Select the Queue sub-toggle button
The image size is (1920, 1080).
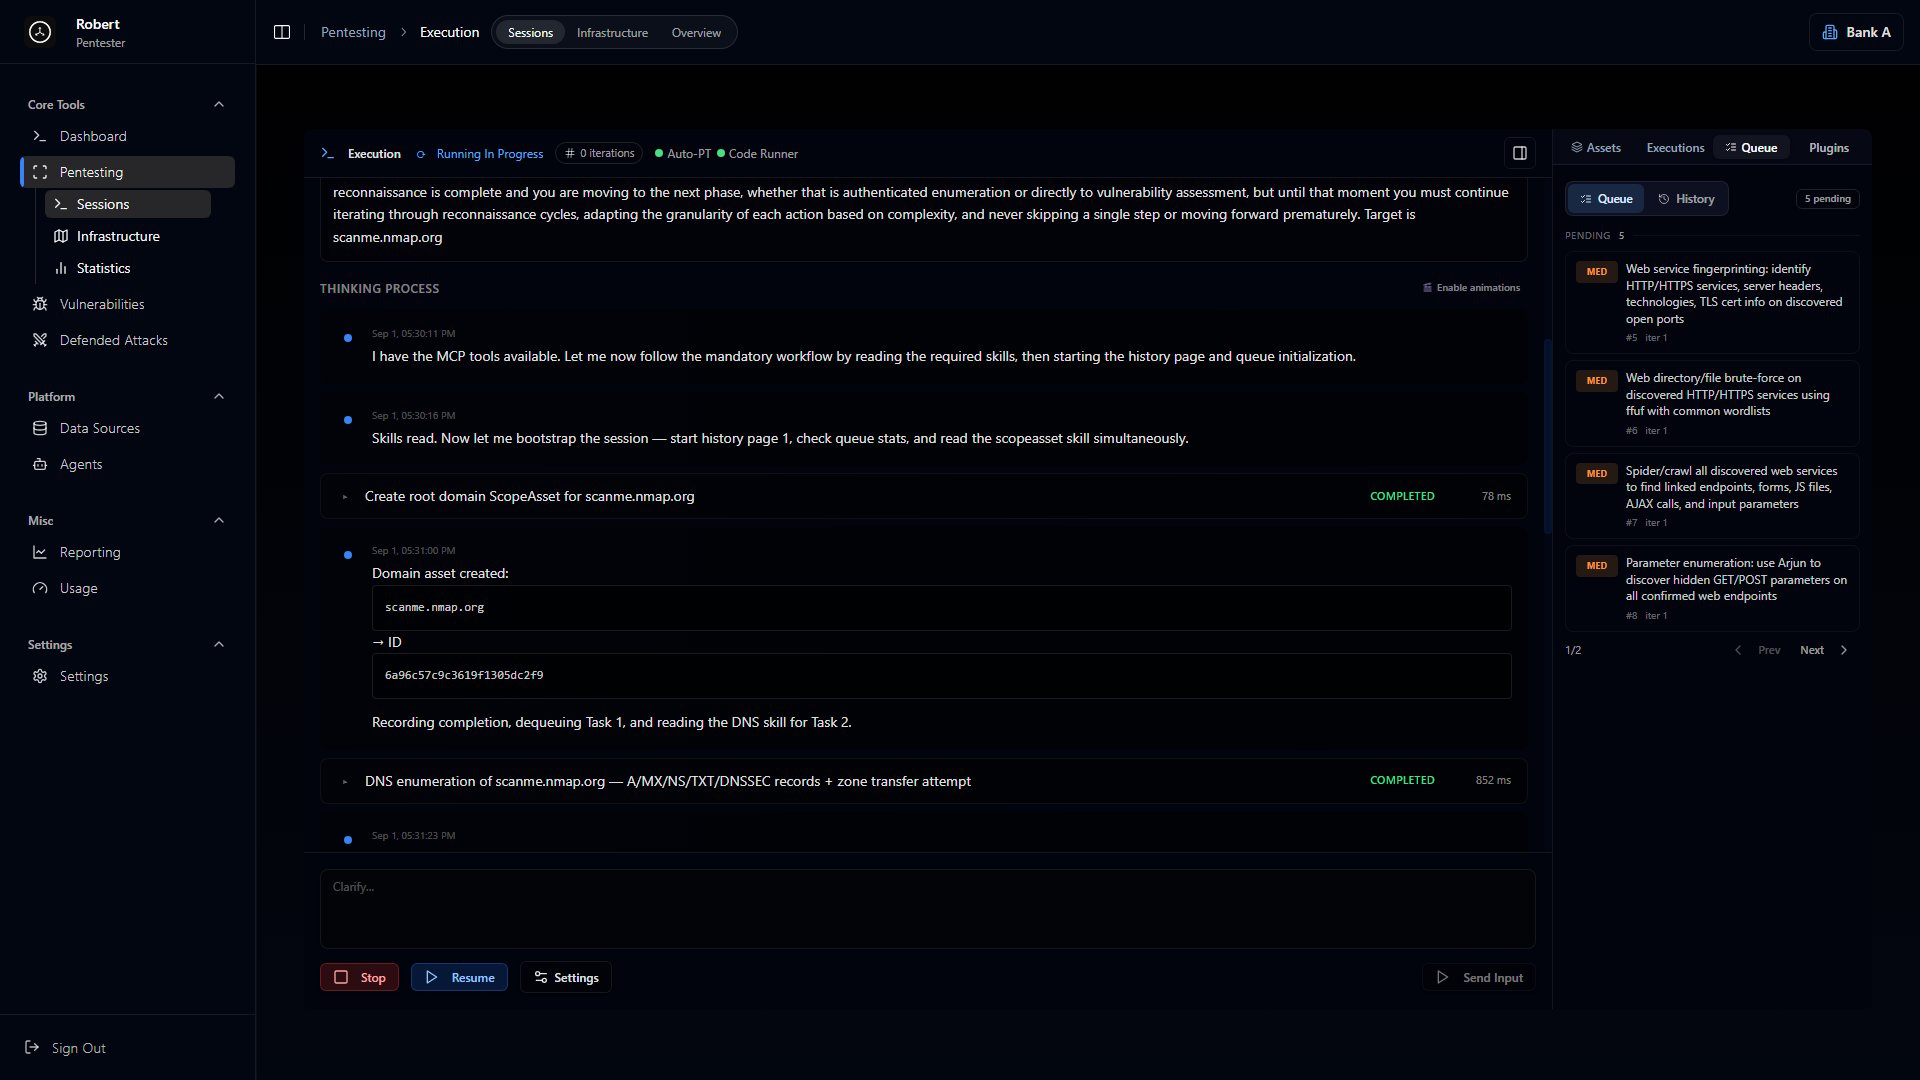coord(1606,199)
